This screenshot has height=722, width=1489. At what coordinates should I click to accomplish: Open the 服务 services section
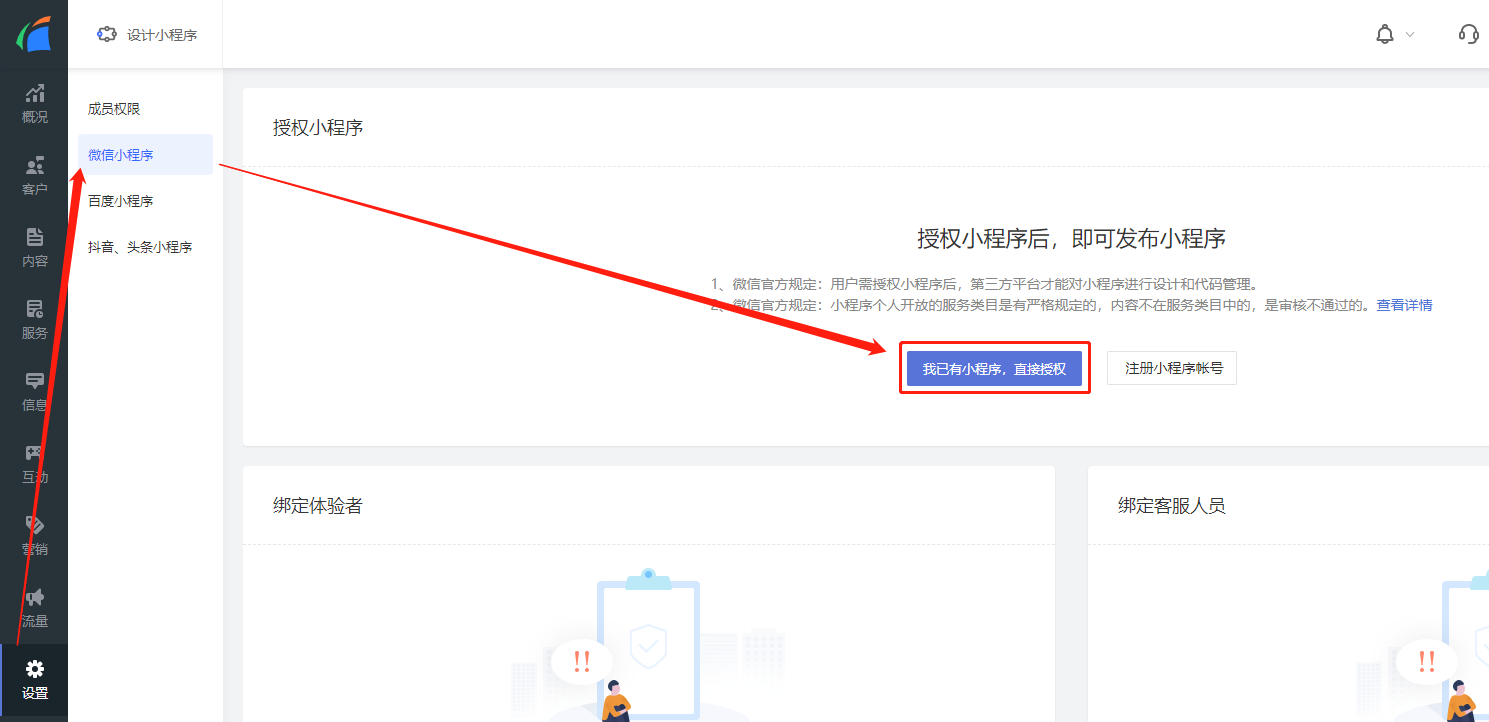pos(34,320)
